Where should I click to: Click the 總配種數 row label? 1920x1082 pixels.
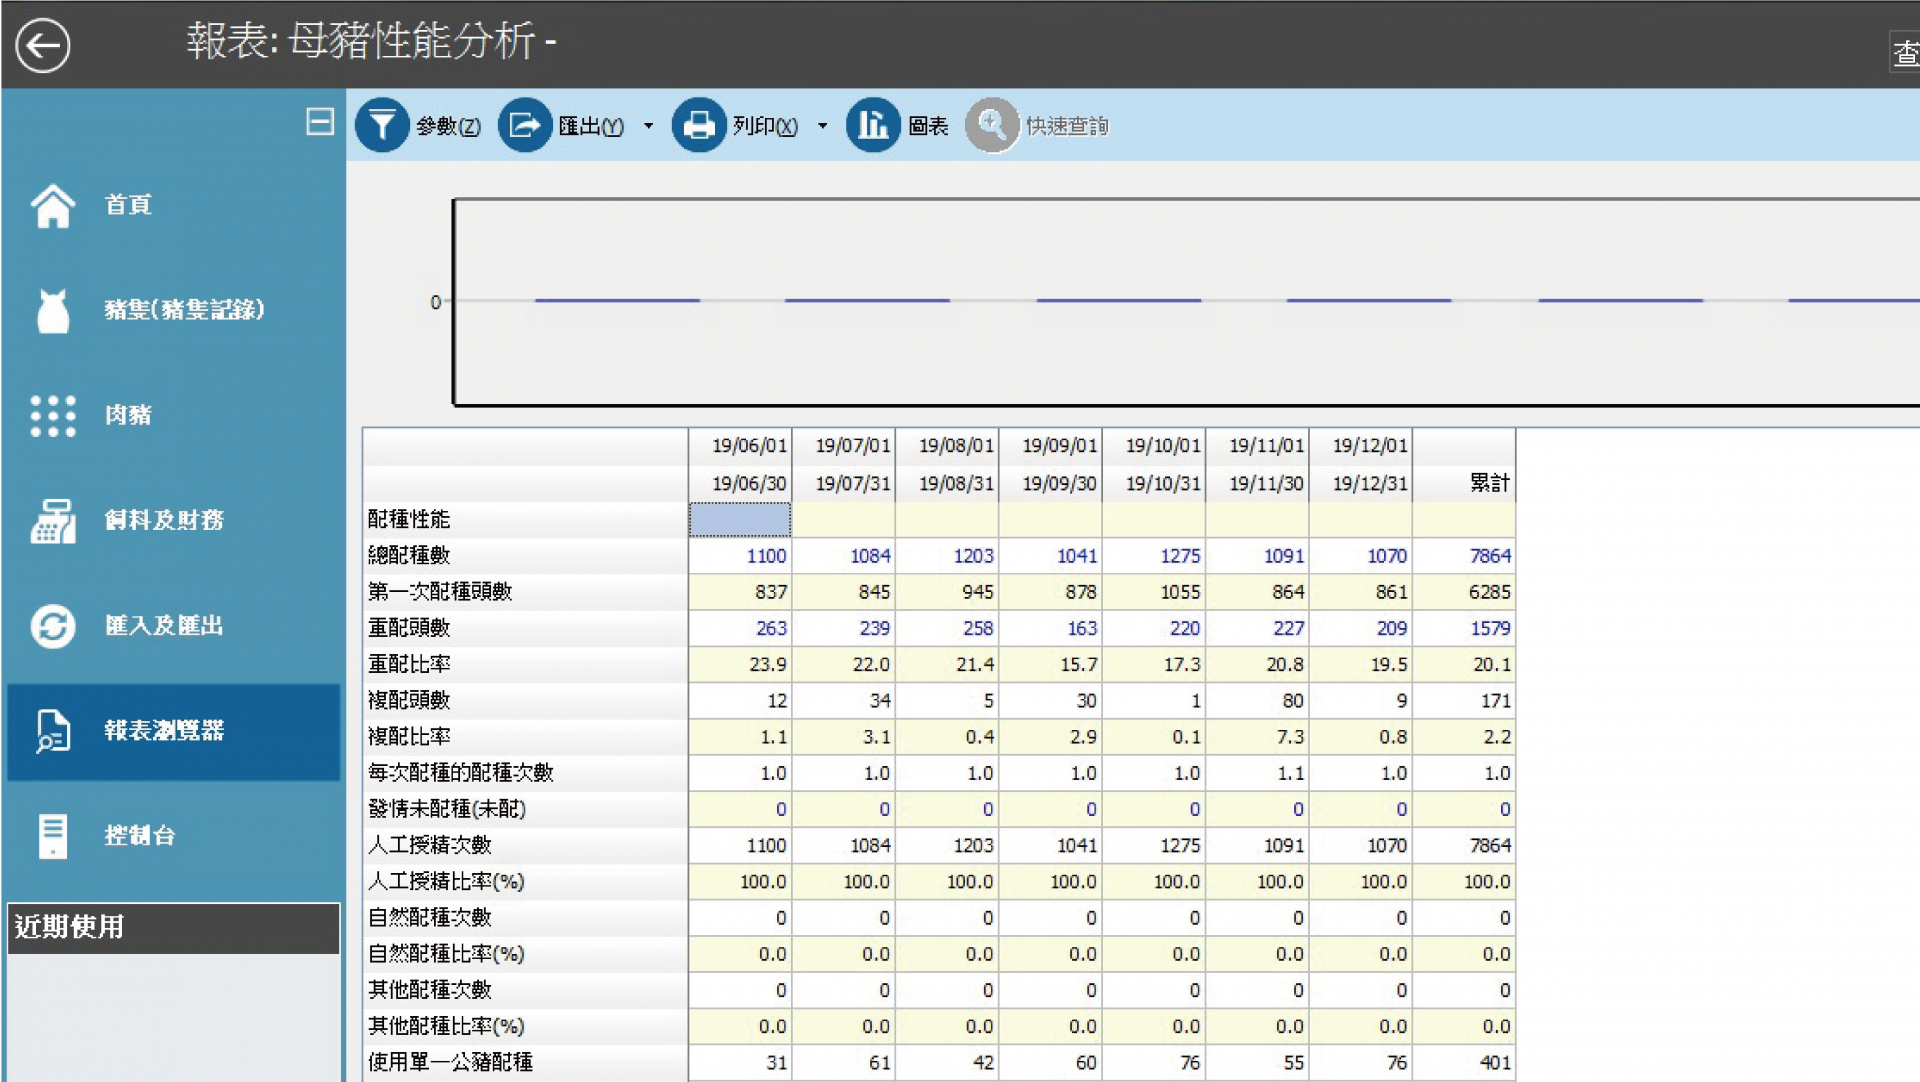click(409, 555)
